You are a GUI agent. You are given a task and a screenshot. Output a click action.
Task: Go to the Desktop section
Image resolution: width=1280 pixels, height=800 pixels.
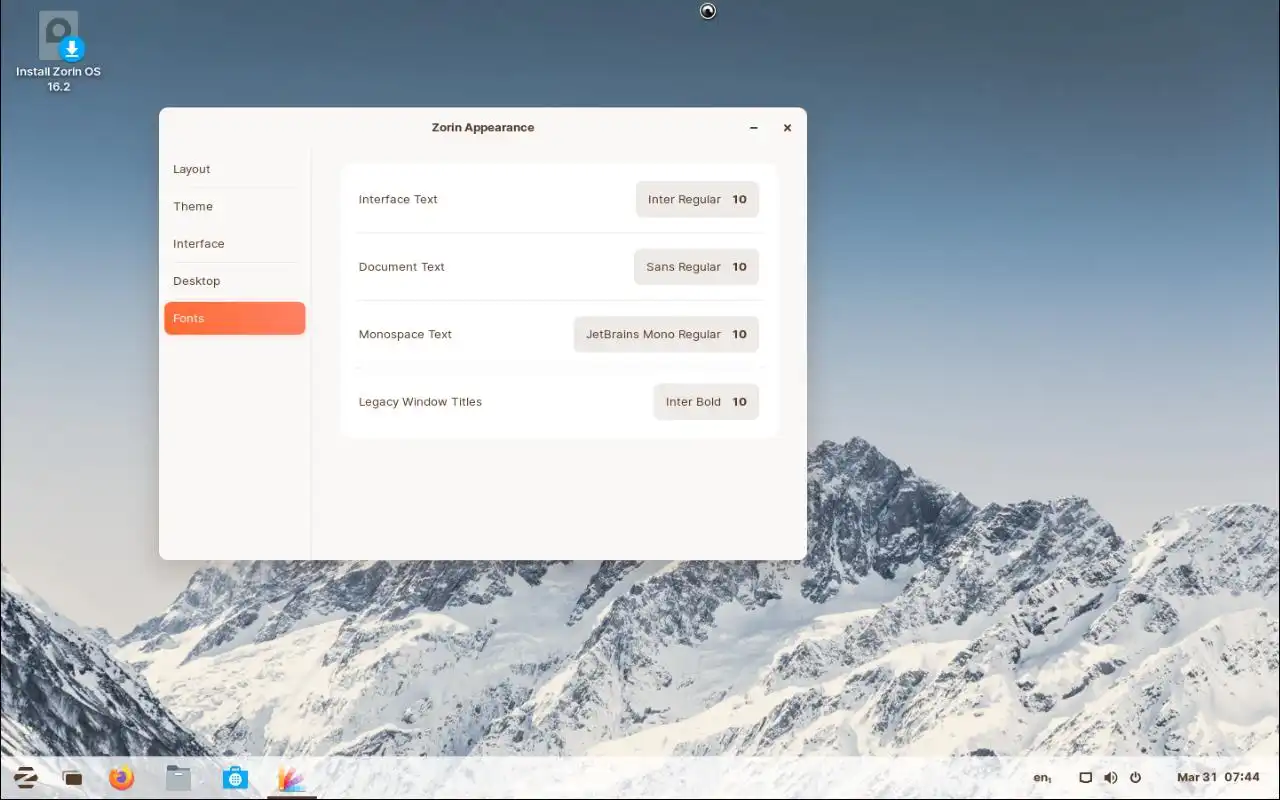pyautogui.click(x=235, y=281)
